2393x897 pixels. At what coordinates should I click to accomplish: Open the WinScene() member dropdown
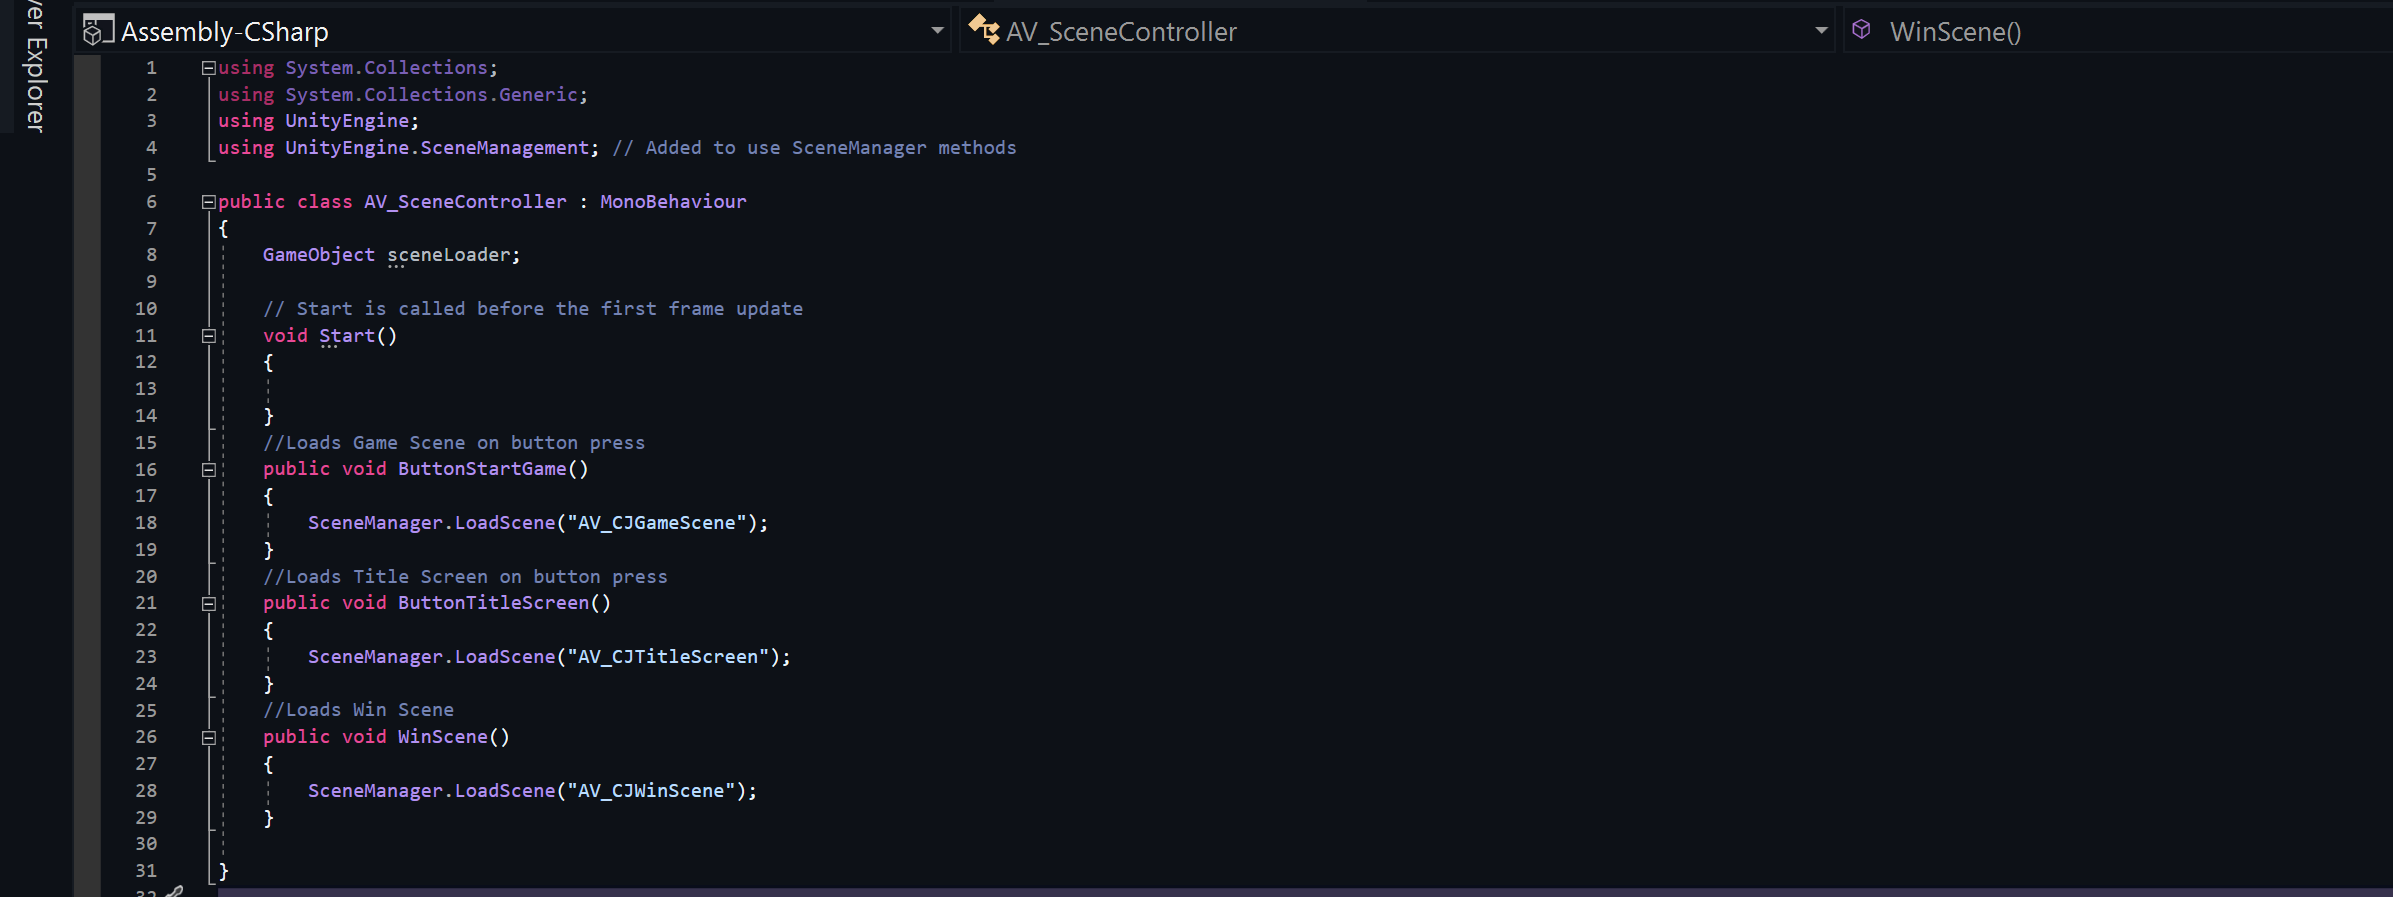pos(2120,31)
